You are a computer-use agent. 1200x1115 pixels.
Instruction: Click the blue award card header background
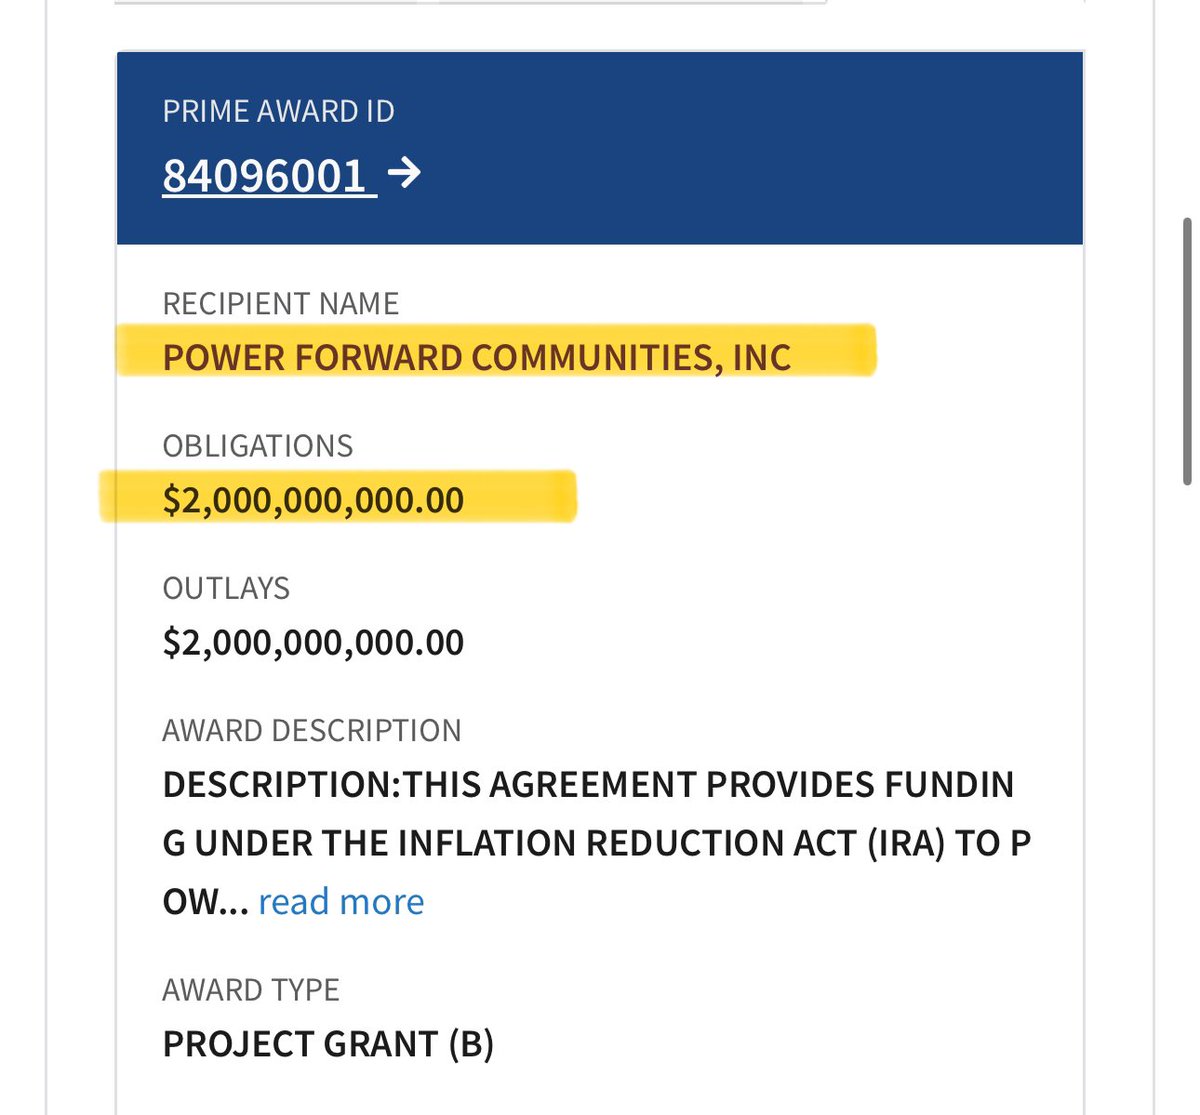[750, 150]
